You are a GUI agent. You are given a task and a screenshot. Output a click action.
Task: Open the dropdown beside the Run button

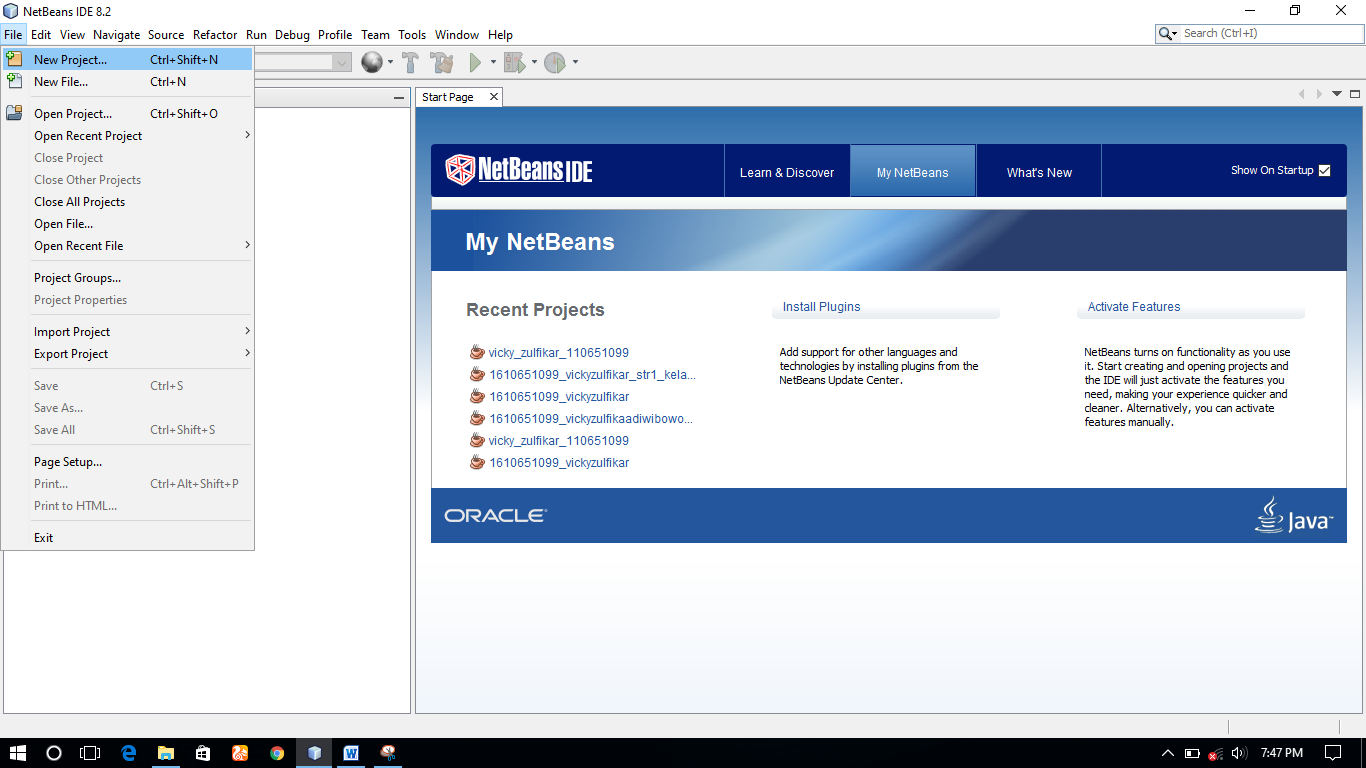[493, 62]
